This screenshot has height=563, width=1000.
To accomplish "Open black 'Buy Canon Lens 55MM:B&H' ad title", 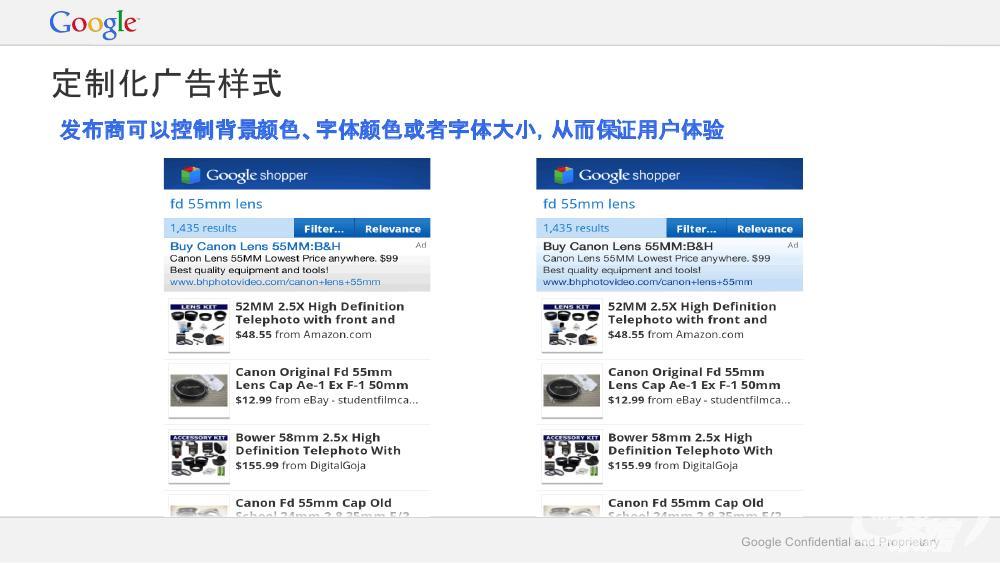I will point(628,246).
